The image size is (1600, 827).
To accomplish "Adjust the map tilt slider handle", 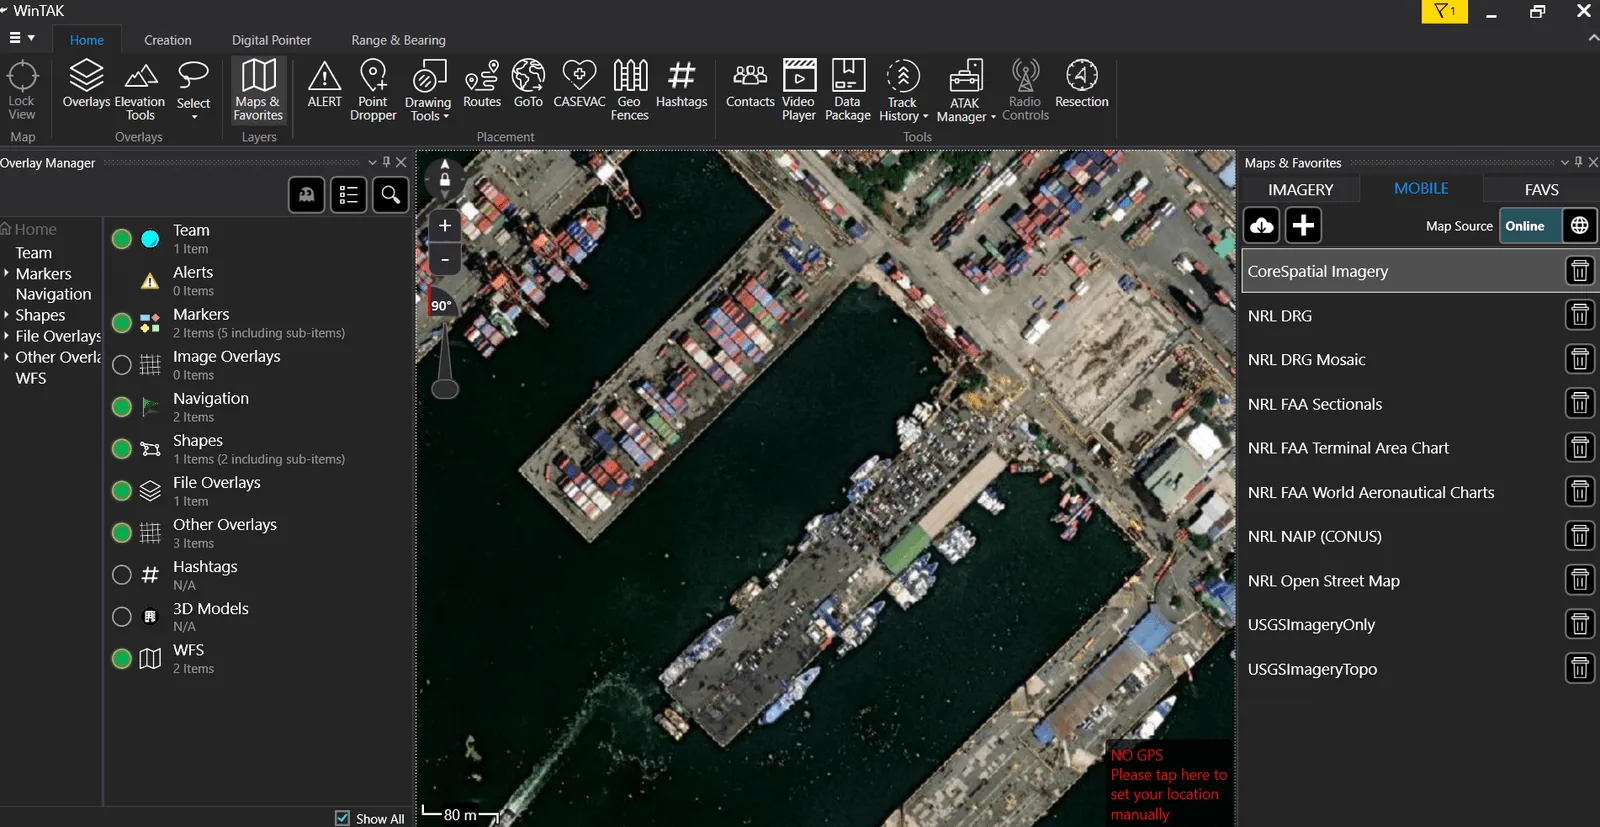I will pos(445,388).
